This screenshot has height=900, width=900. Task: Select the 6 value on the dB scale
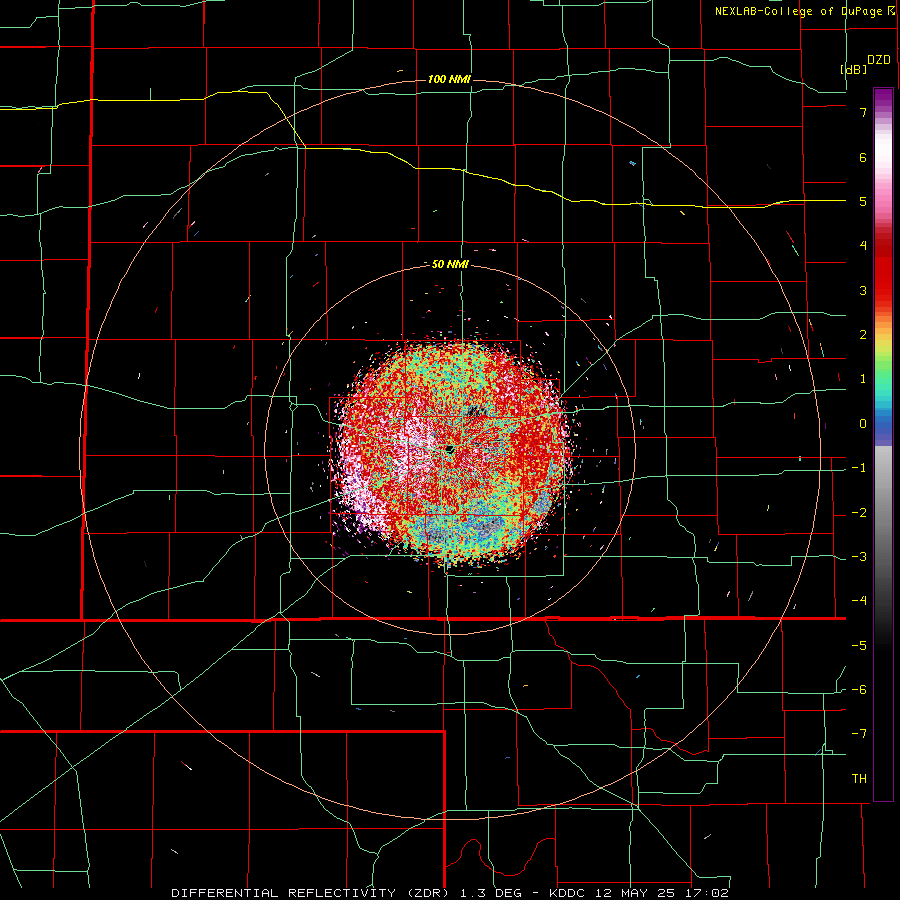863,157
